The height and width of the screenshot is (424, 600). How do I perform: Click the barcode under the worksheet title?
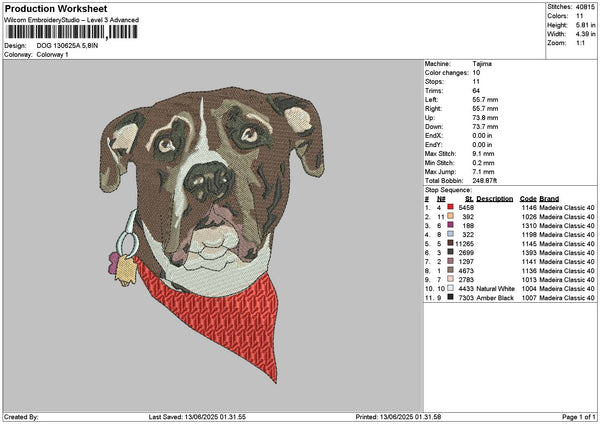pyautogui.click(x=56, y=33)
